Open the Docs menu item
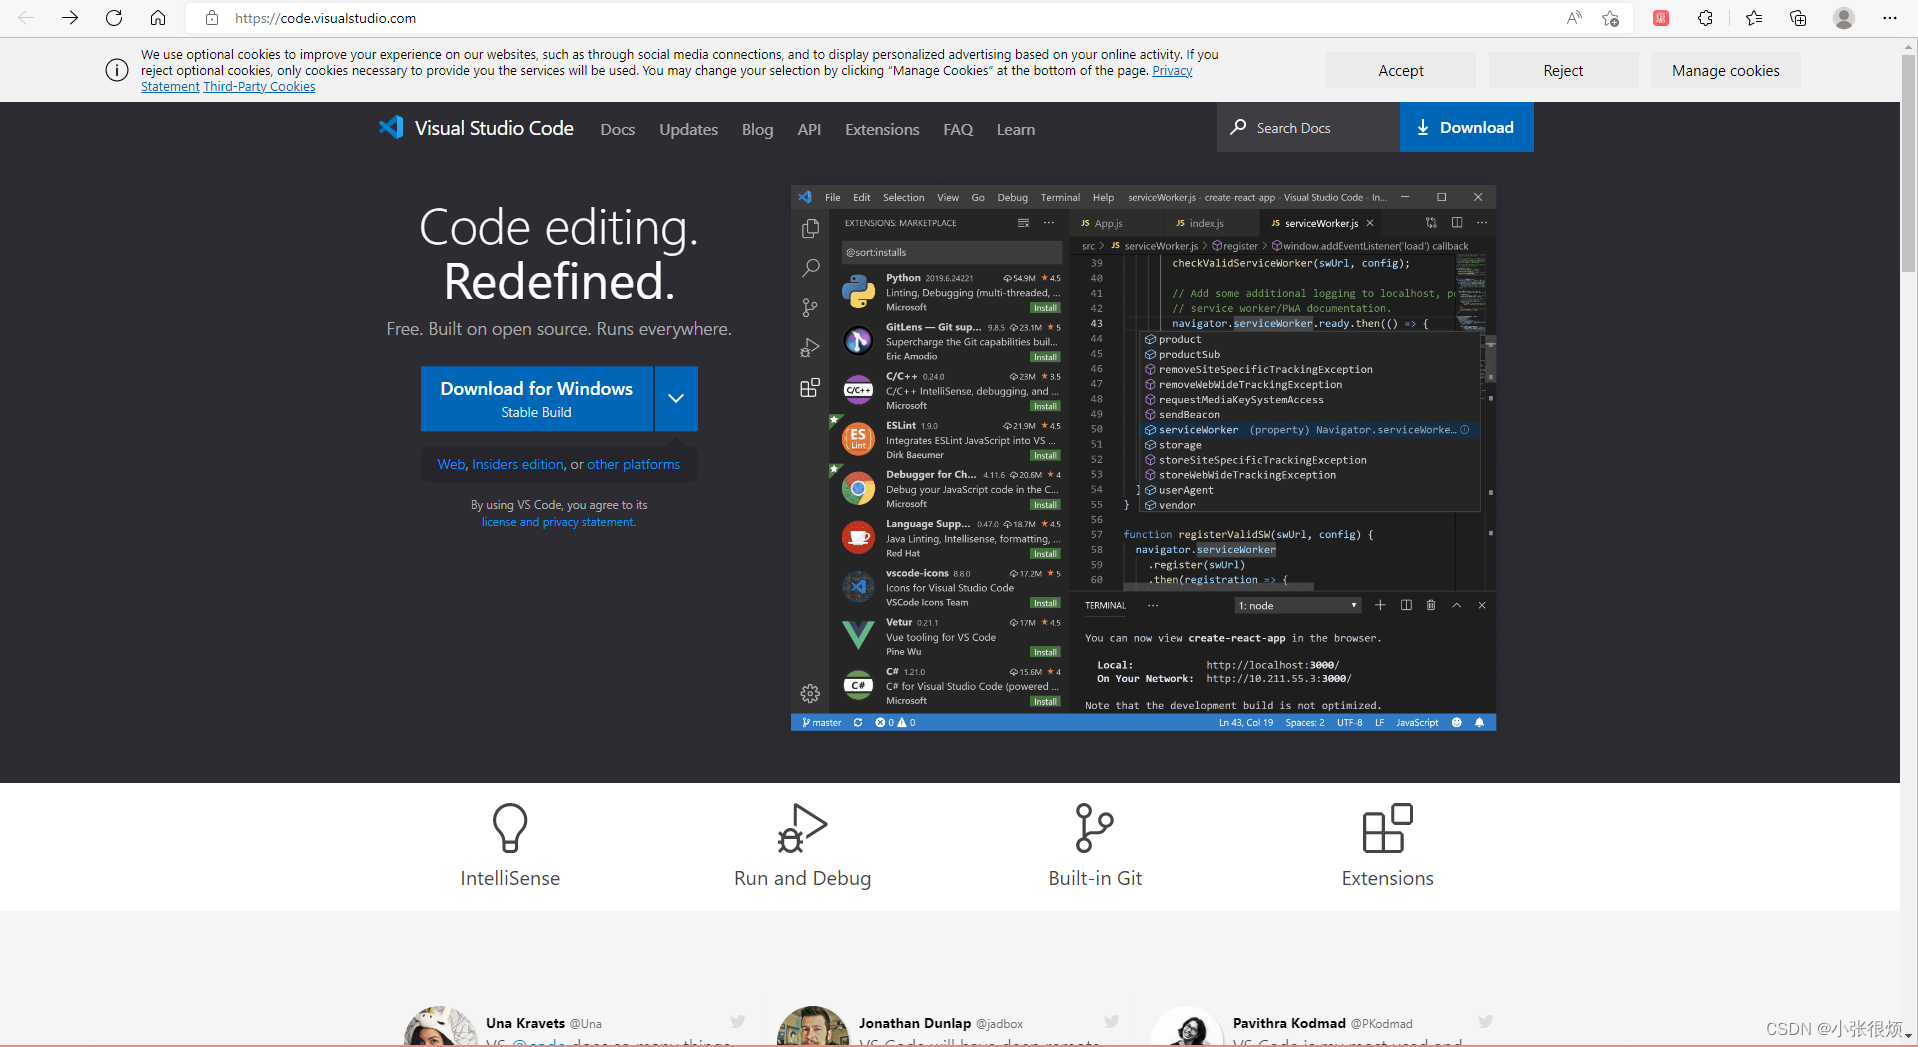Image resolution: width=1918 pixels, height=1047 pixels. [x=617, y=130]
